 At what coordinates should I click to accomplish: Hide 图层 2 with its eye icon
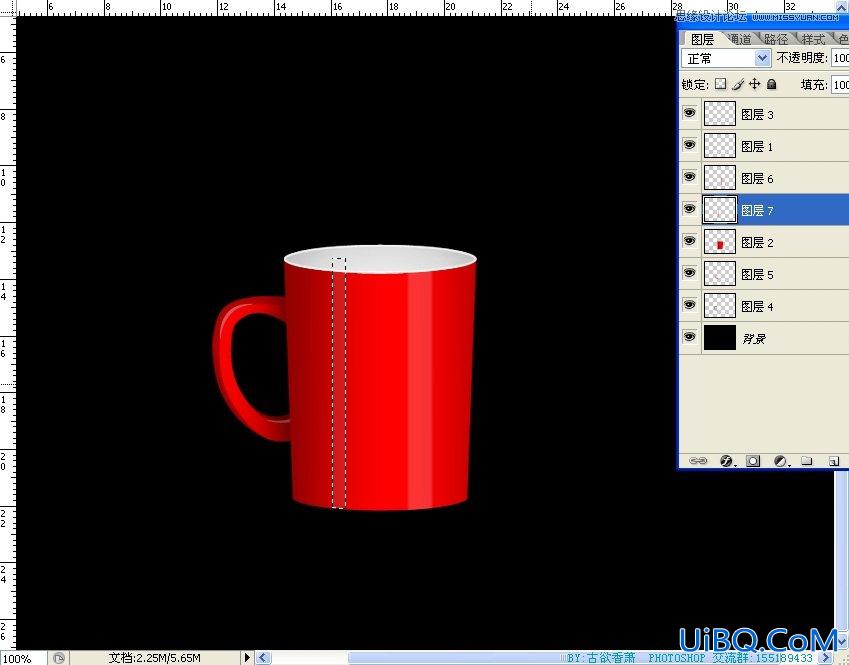689,240
